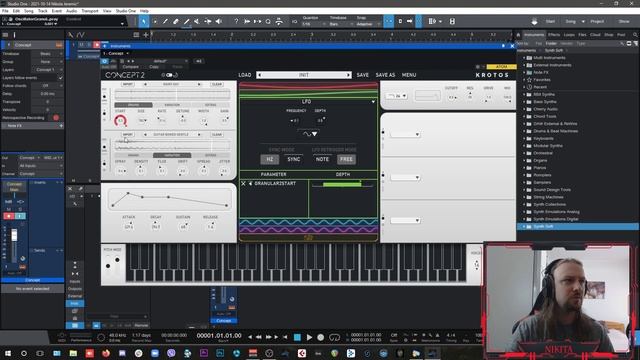640x360 pixels.
Task: Open the plugin MENU button
Action: 409,75
